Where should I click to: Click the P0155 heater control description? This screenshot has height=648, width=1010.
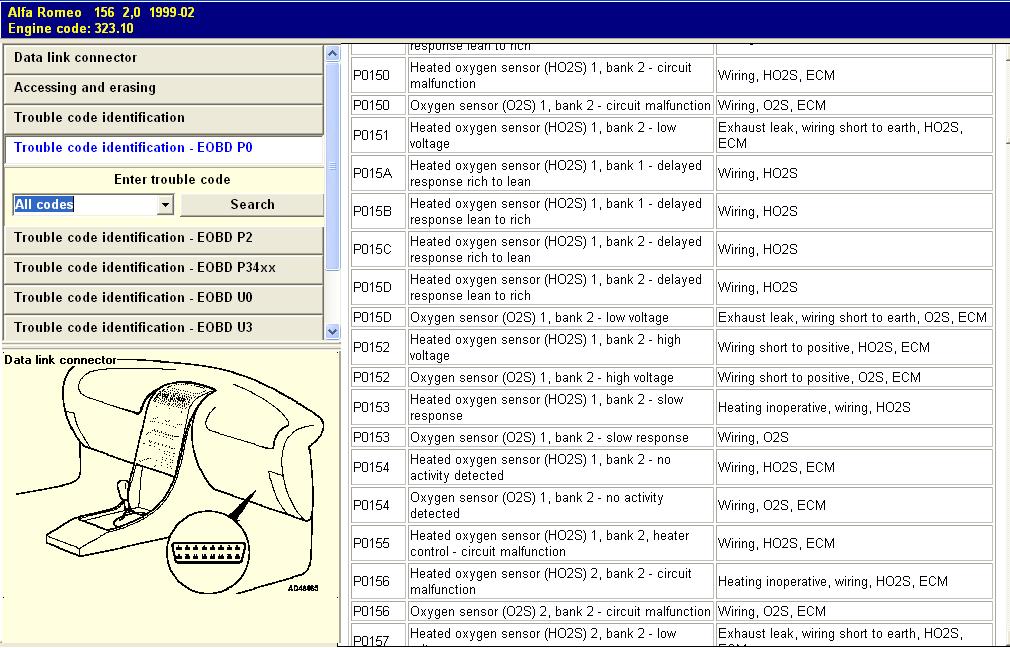[550, 543]
